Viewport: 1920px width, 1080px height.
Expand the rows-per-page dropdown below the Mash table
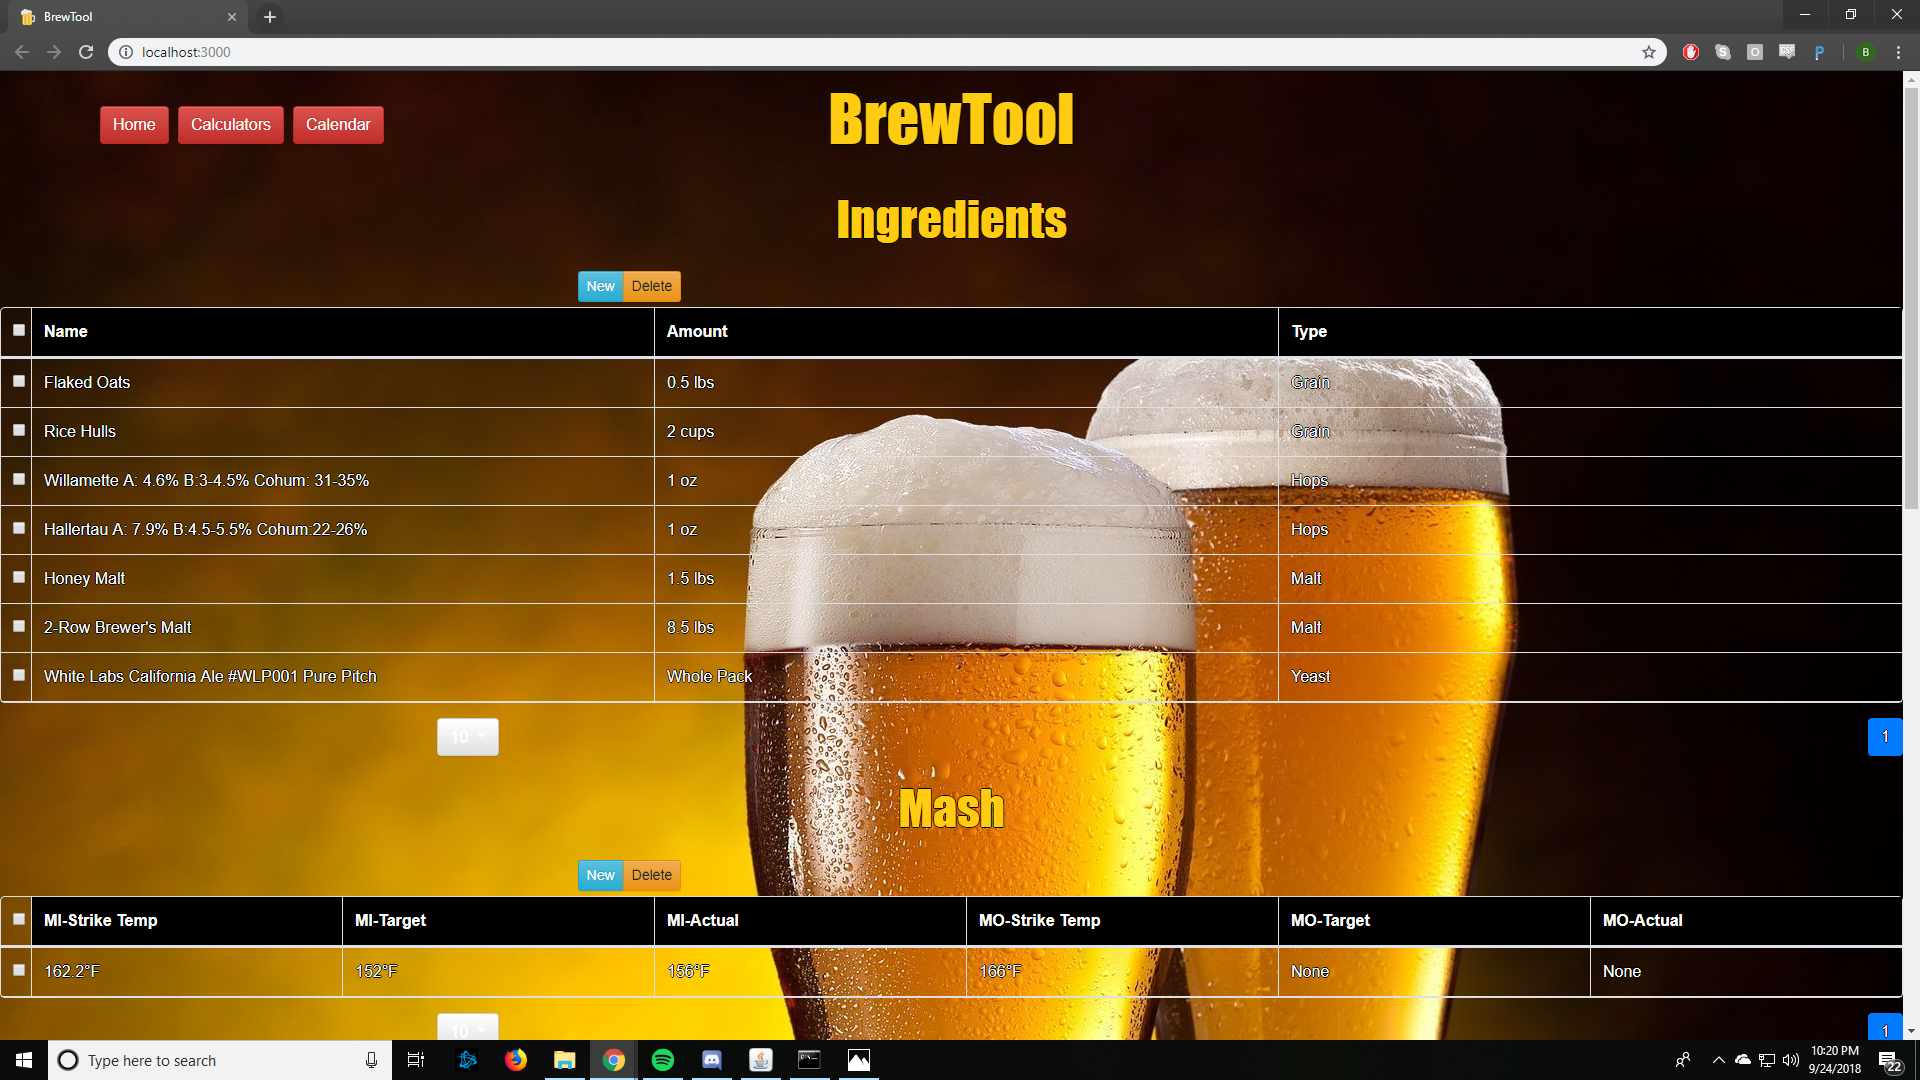coord(467,1030)
